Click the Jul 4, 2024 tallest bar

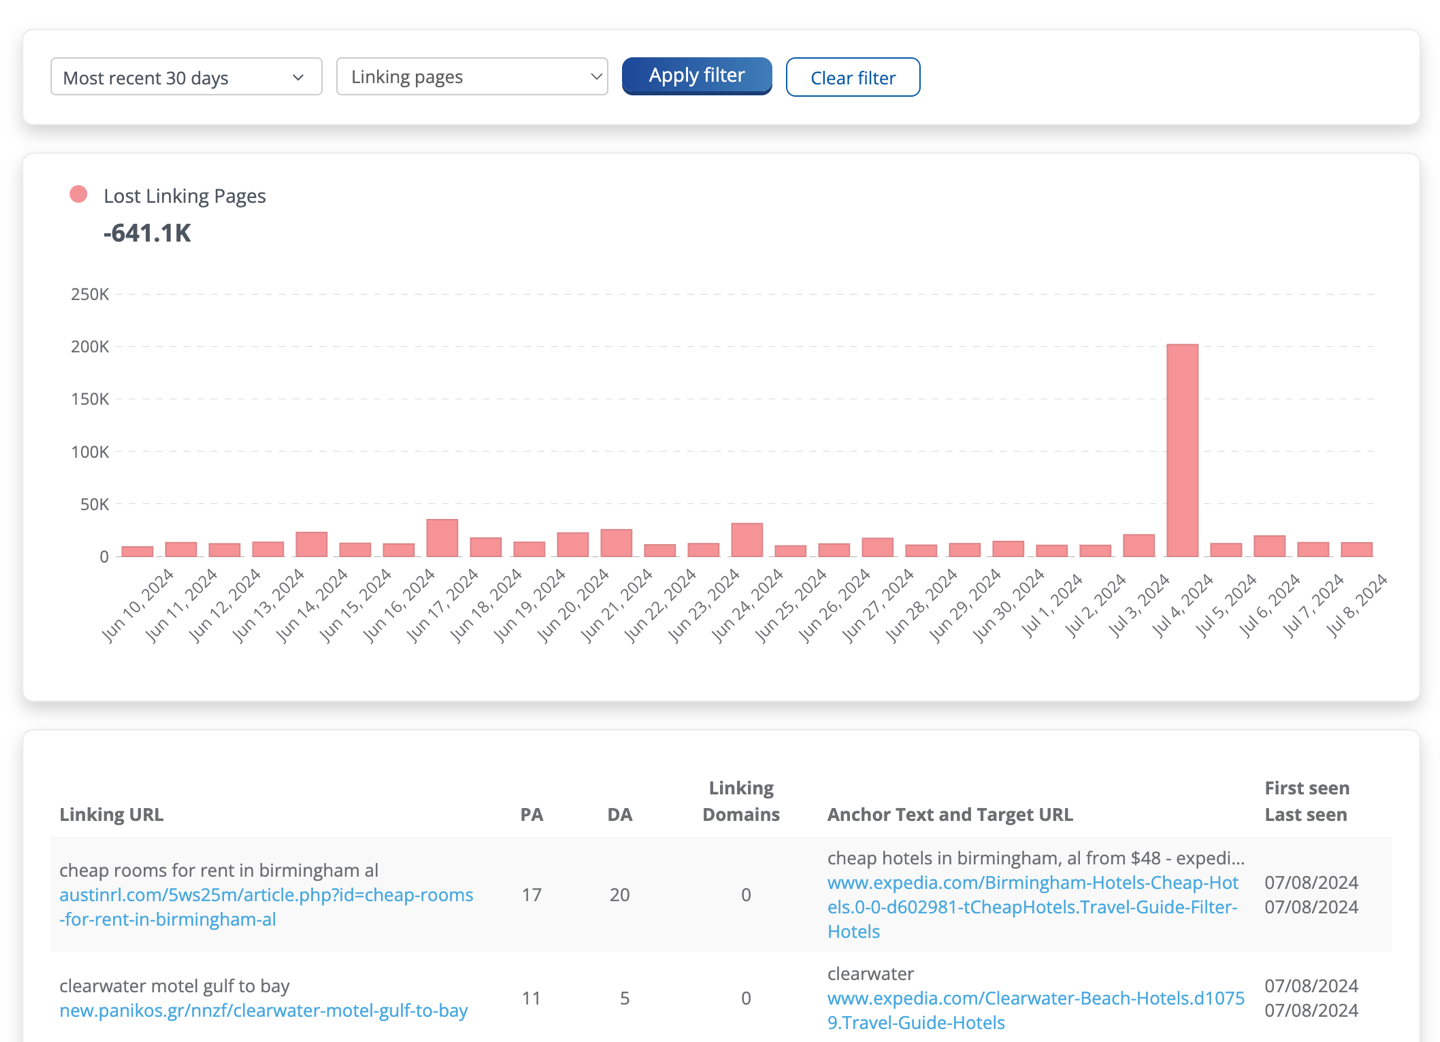[1182, 450]
